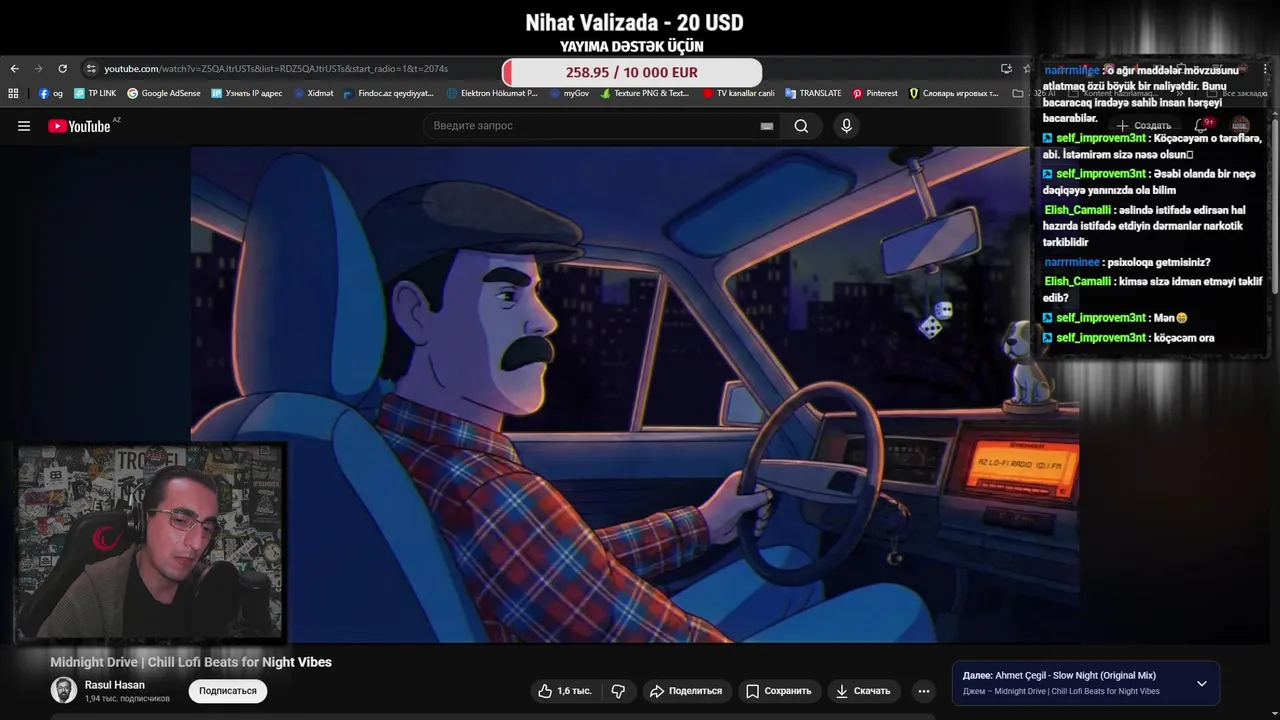Open the Google AdSense bookmark
Image resolution: width=1280 pixels, height=720 pixels.
pyautogui.click(x=164, y=93)
